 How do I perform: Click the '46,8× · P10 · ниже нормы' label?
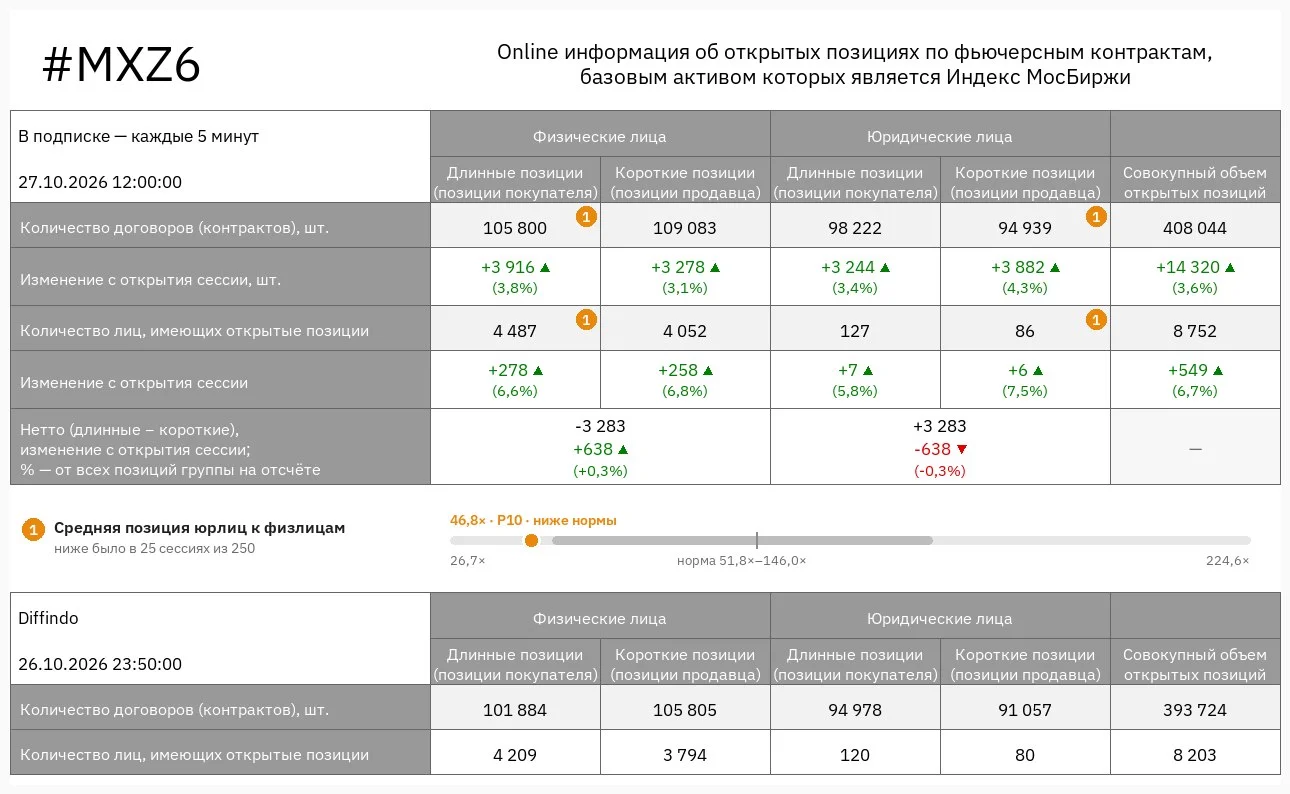(x=533, y=520)
